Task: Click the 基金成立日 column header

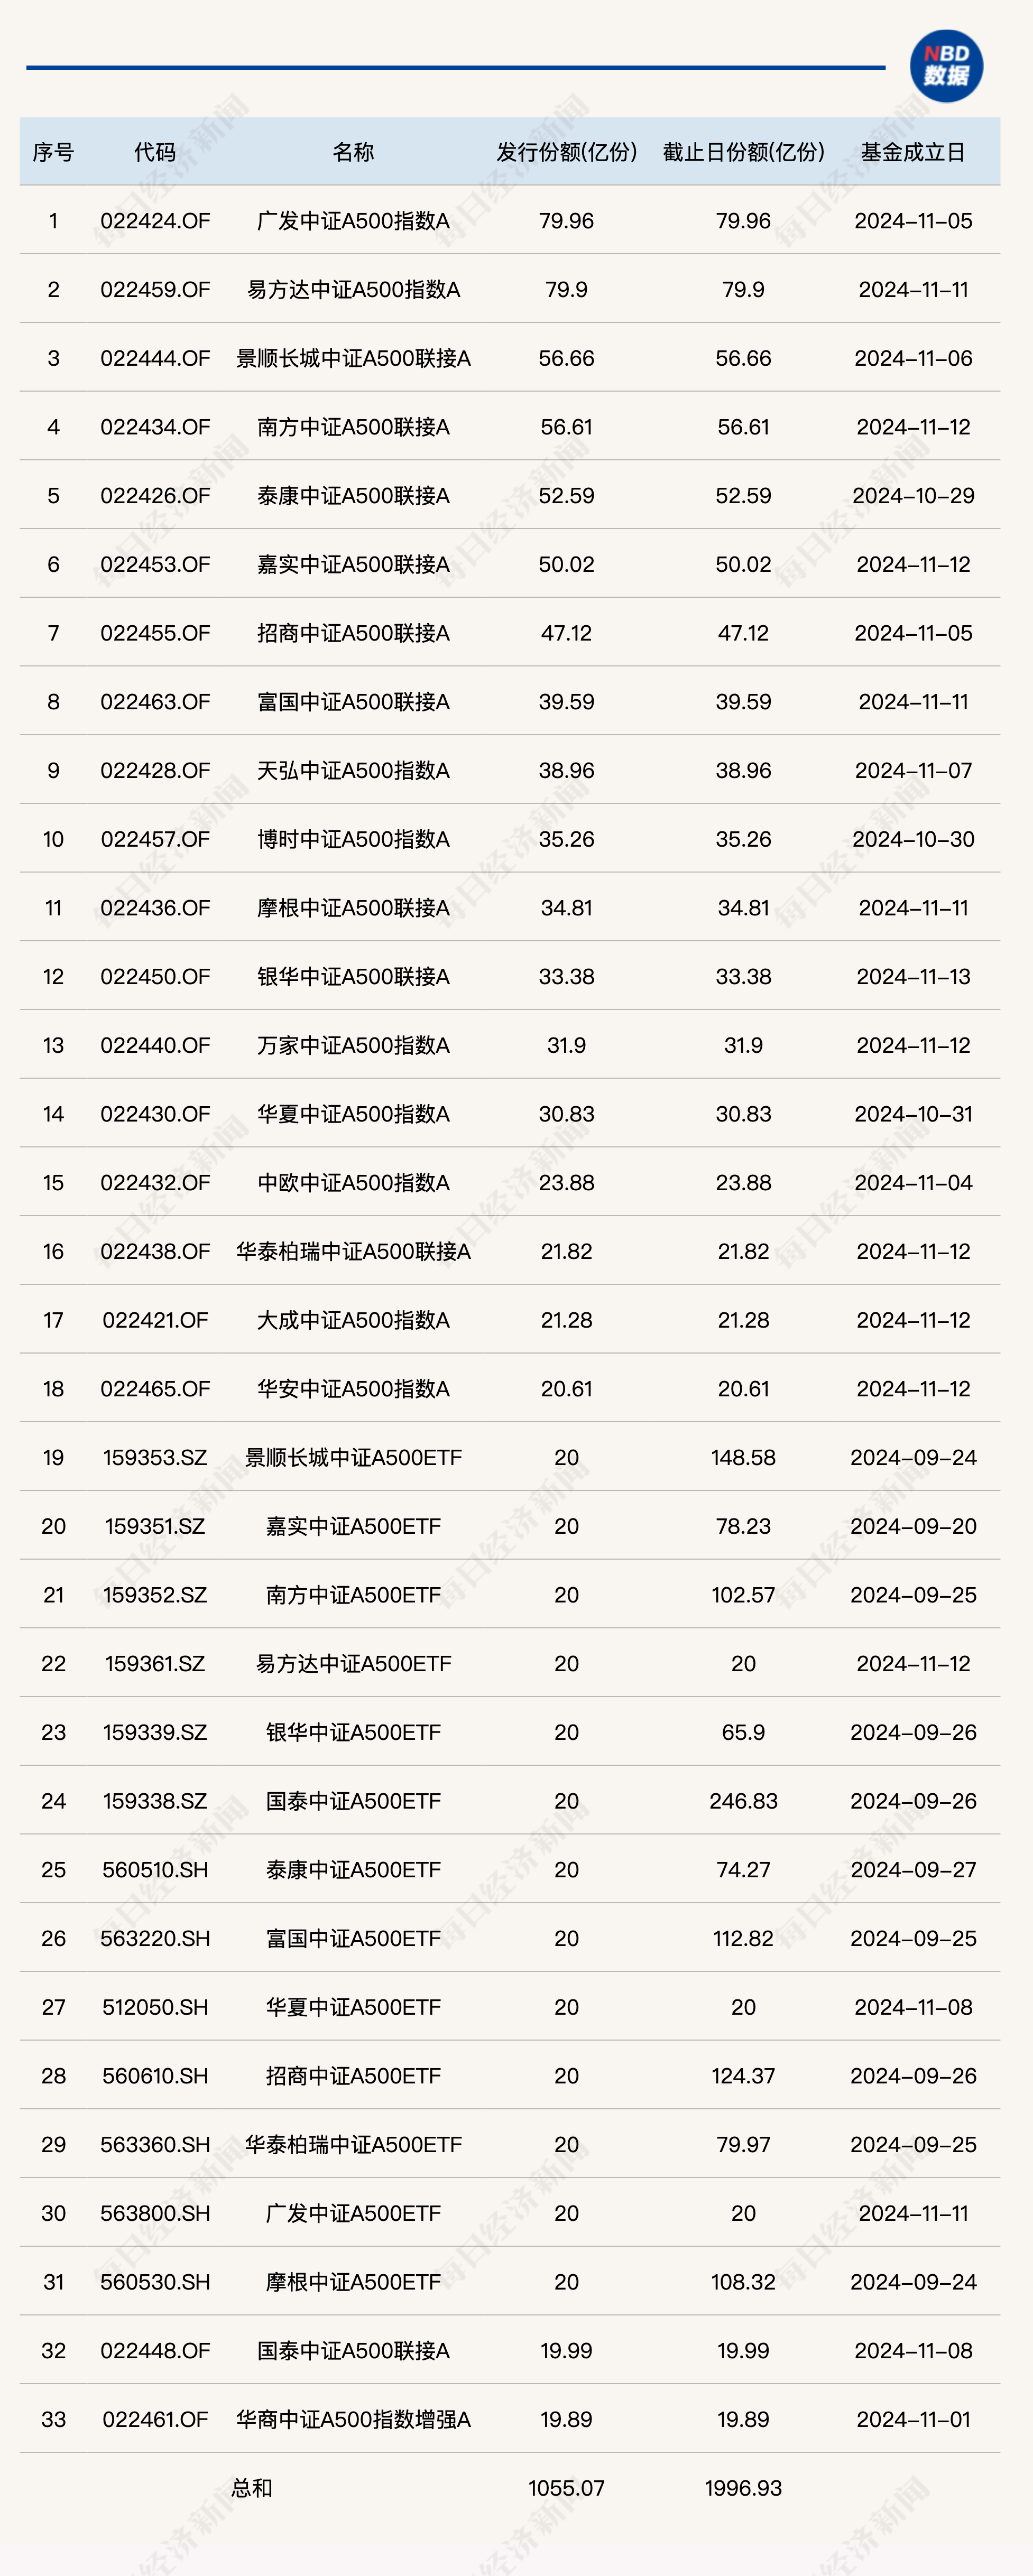Action: point(913,152)
